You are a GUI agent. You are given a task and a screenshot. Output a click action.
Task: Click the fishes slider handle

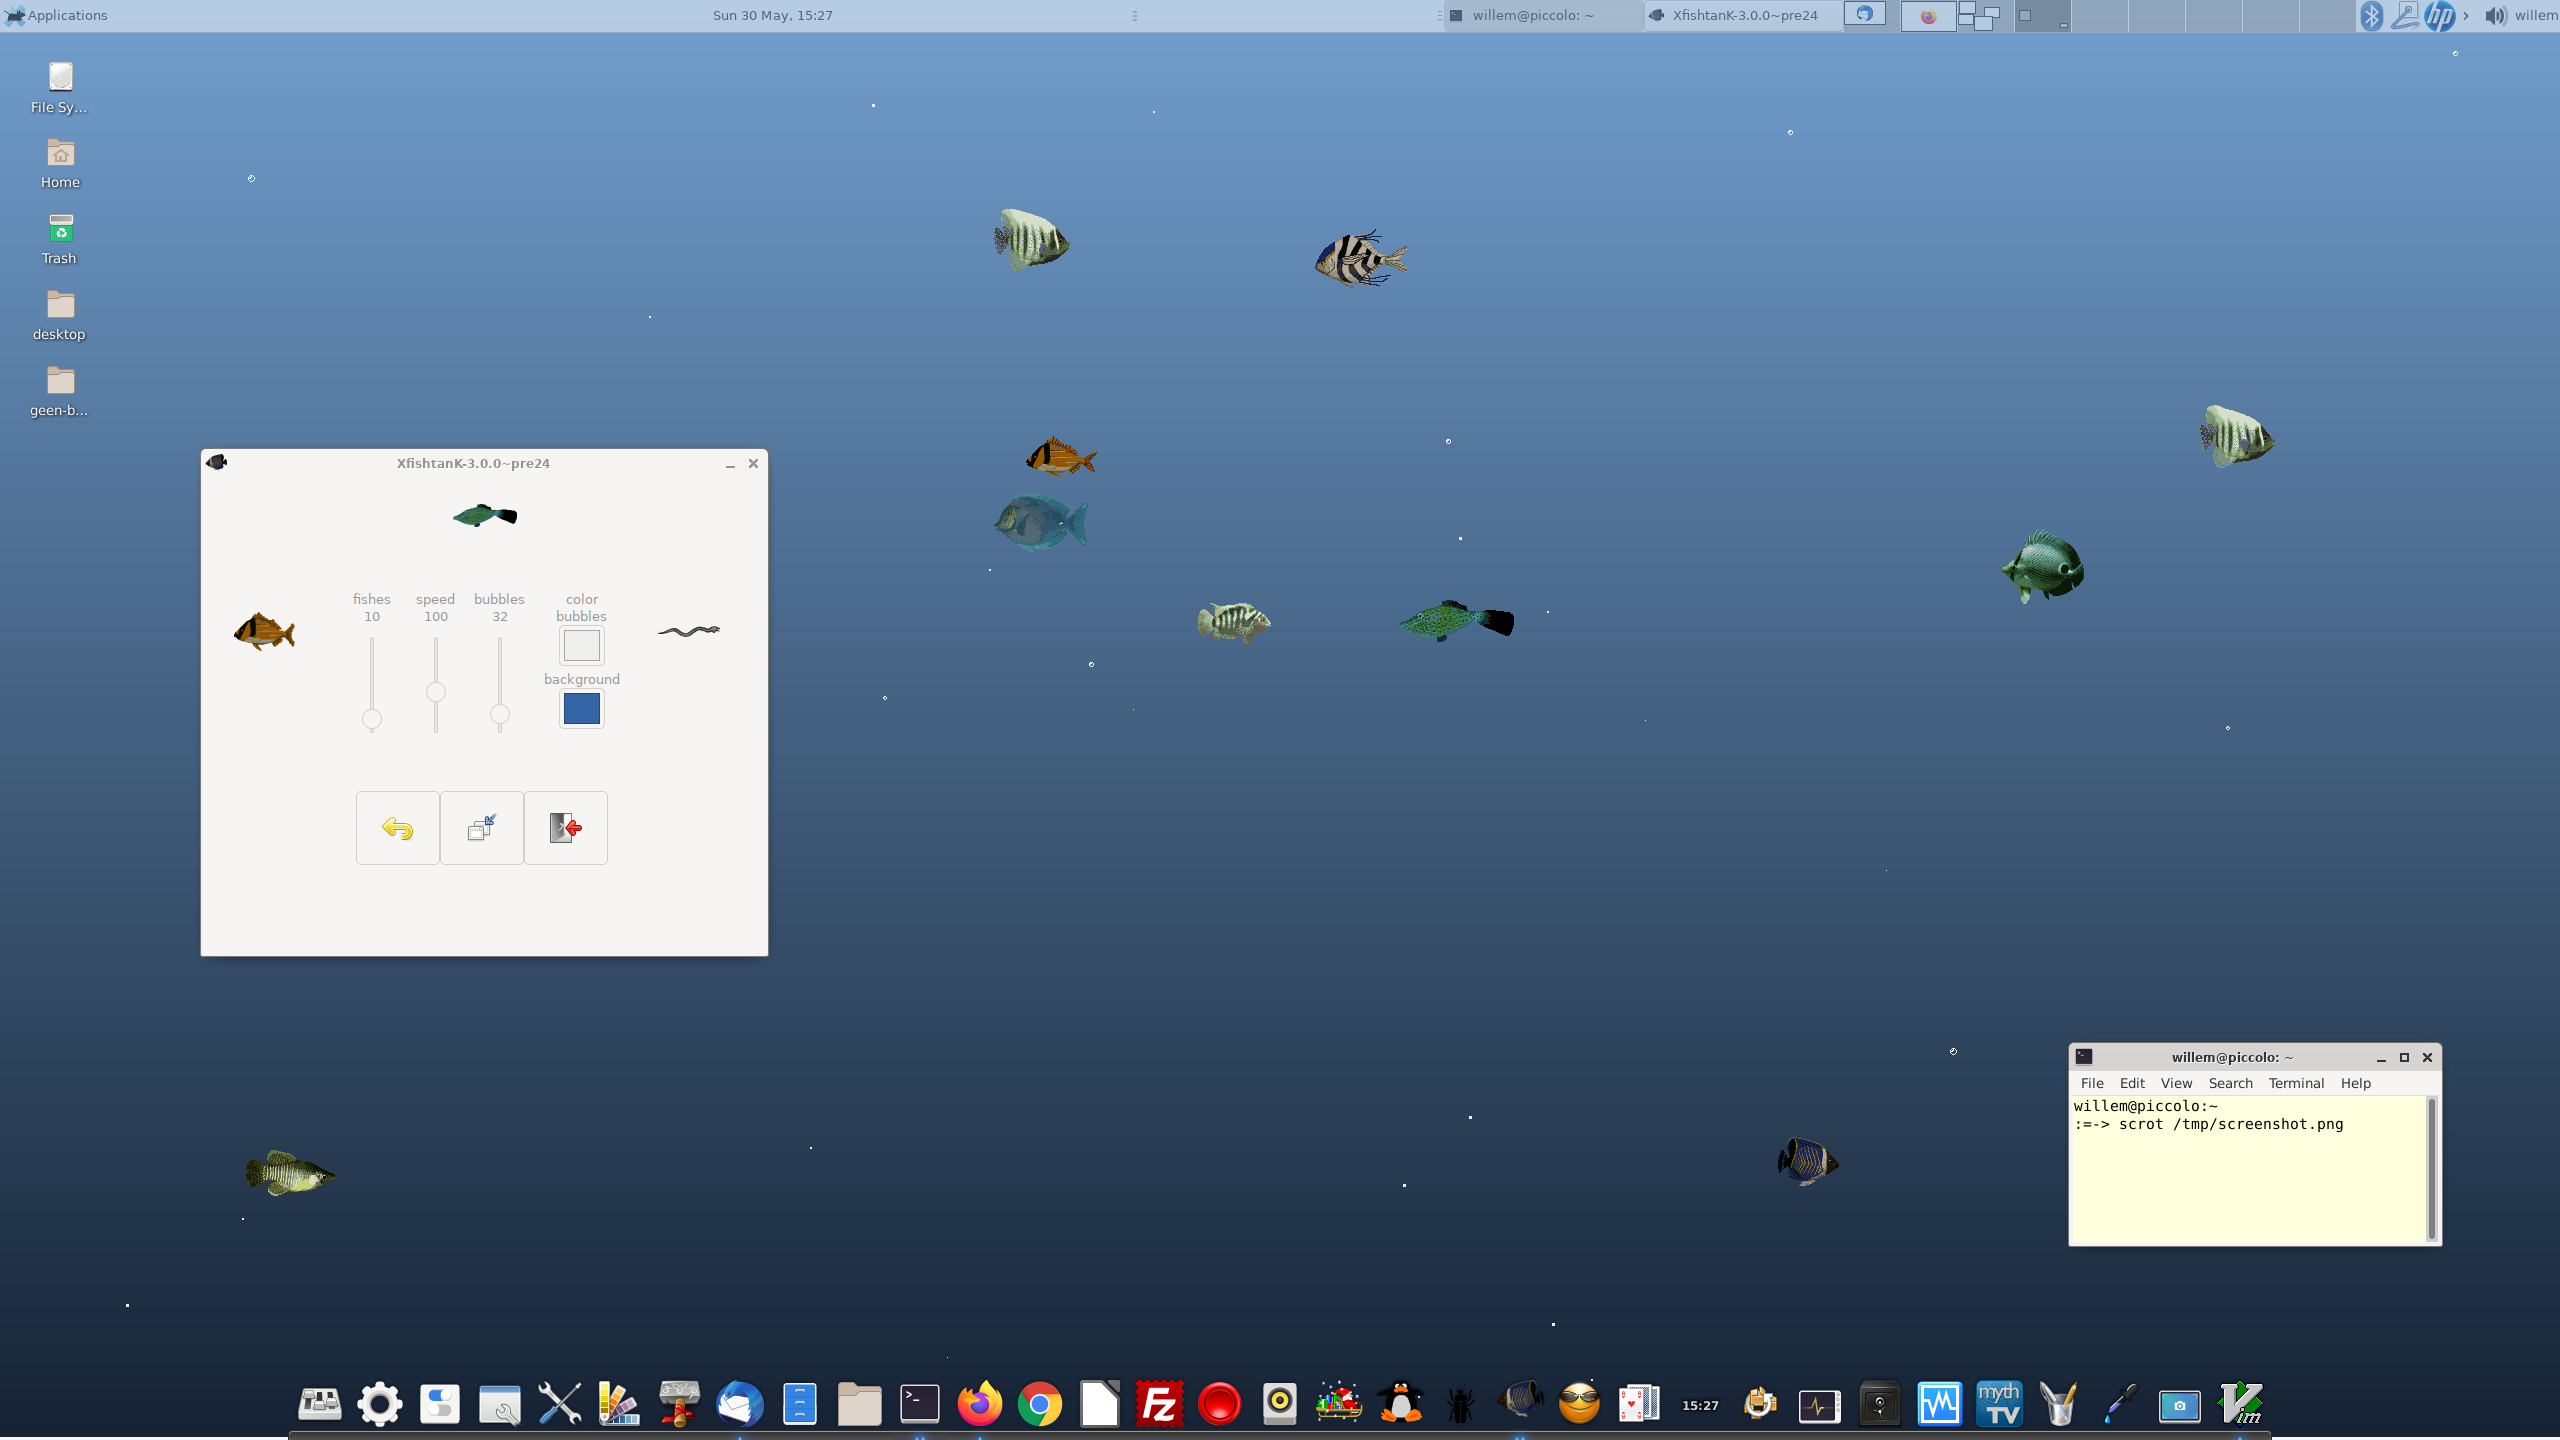tap(372, 719)
